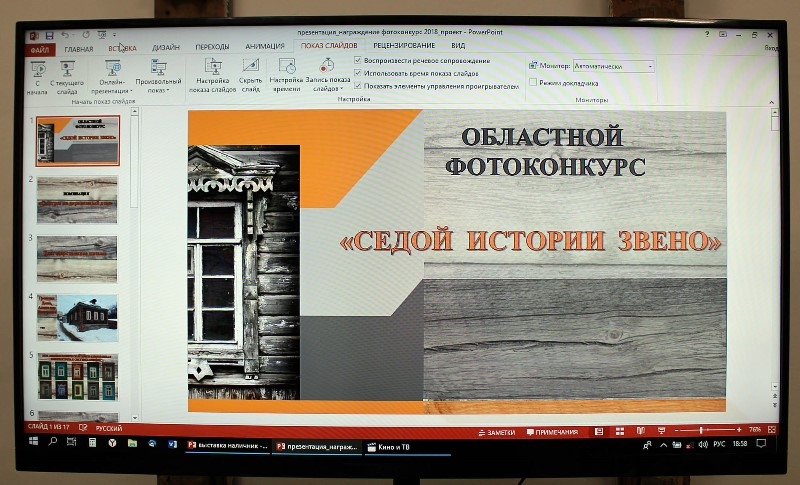
Task: Open Record slide show dropdown
Action: [327, 75]
